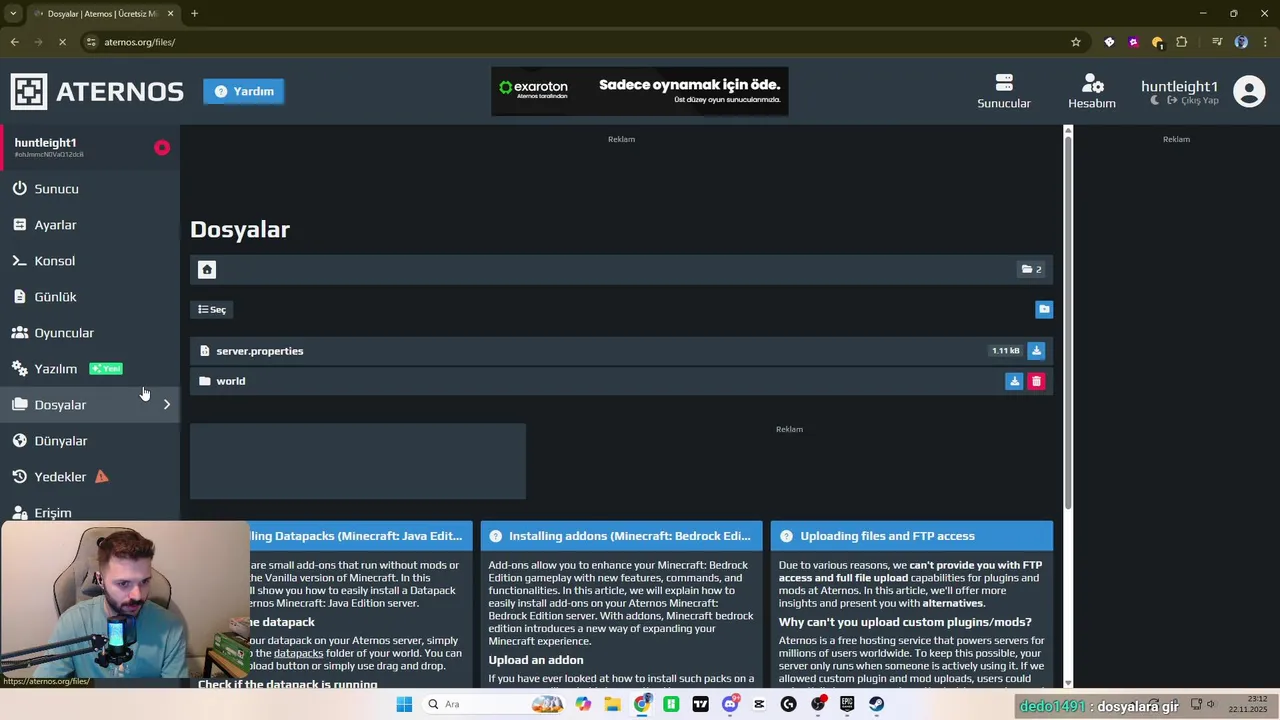Stop loading the page

[62, 42]
